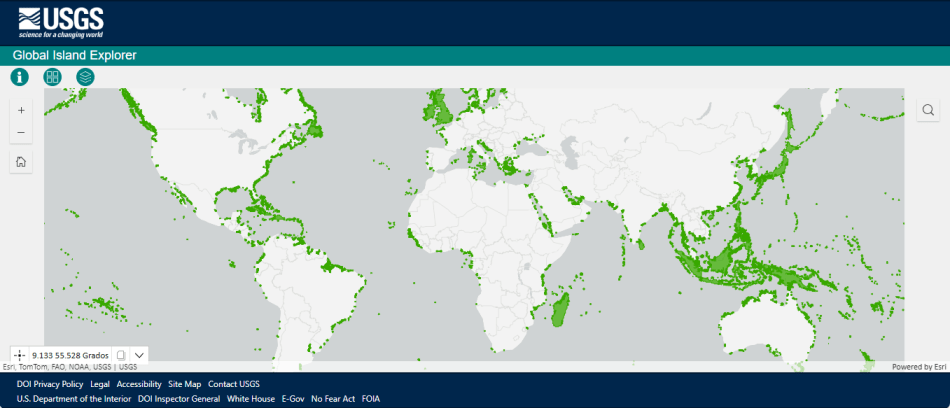950x408 pixels.
Task: Zoom out of the map
Action: (21, 133)
